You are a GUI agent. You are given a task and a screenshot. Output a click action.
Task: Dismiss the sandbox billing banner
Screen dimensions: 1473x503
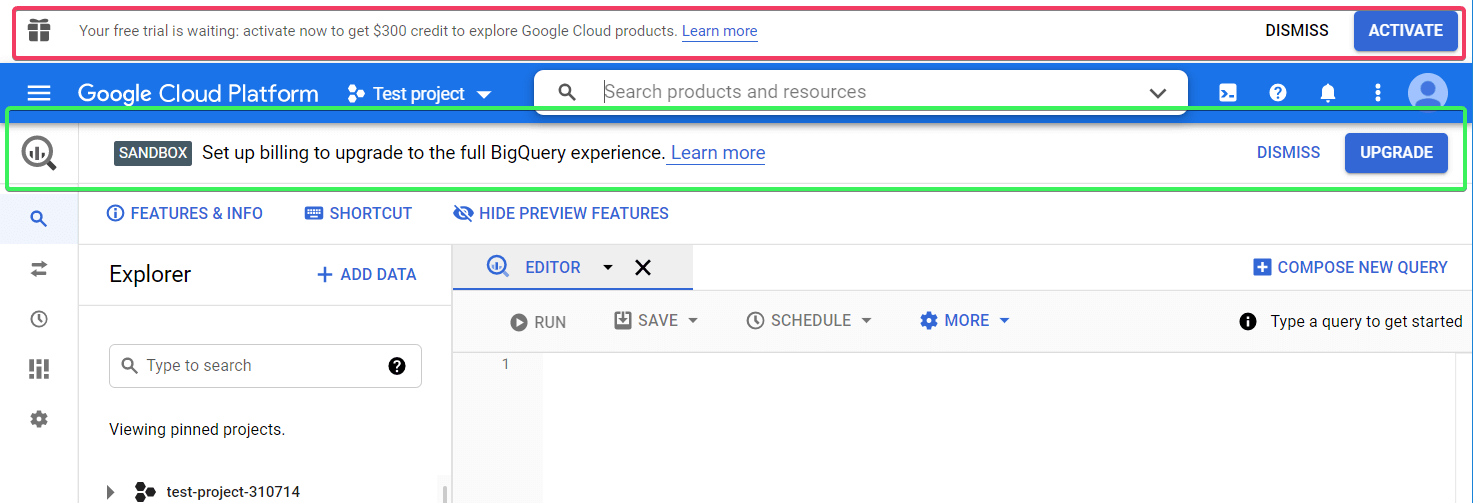click(x=1288, y=153)
